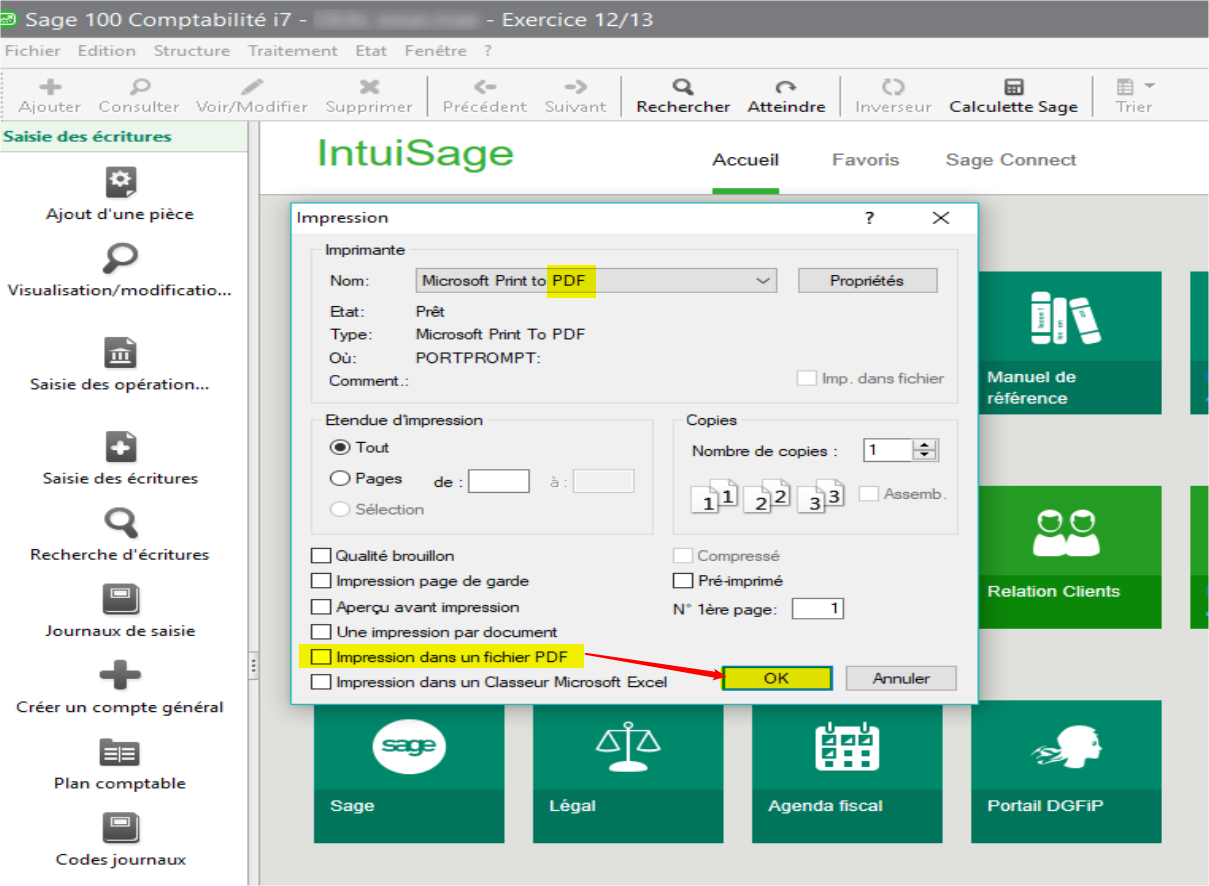Increase Nombre de copies with spinner
This screenshot has width=1209, height=886.
tap(926, 446)
